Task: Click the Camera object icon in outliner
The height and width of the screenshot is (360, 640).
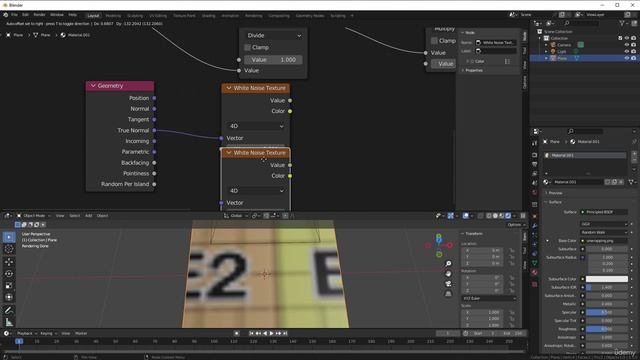Action: pos(553,45)
